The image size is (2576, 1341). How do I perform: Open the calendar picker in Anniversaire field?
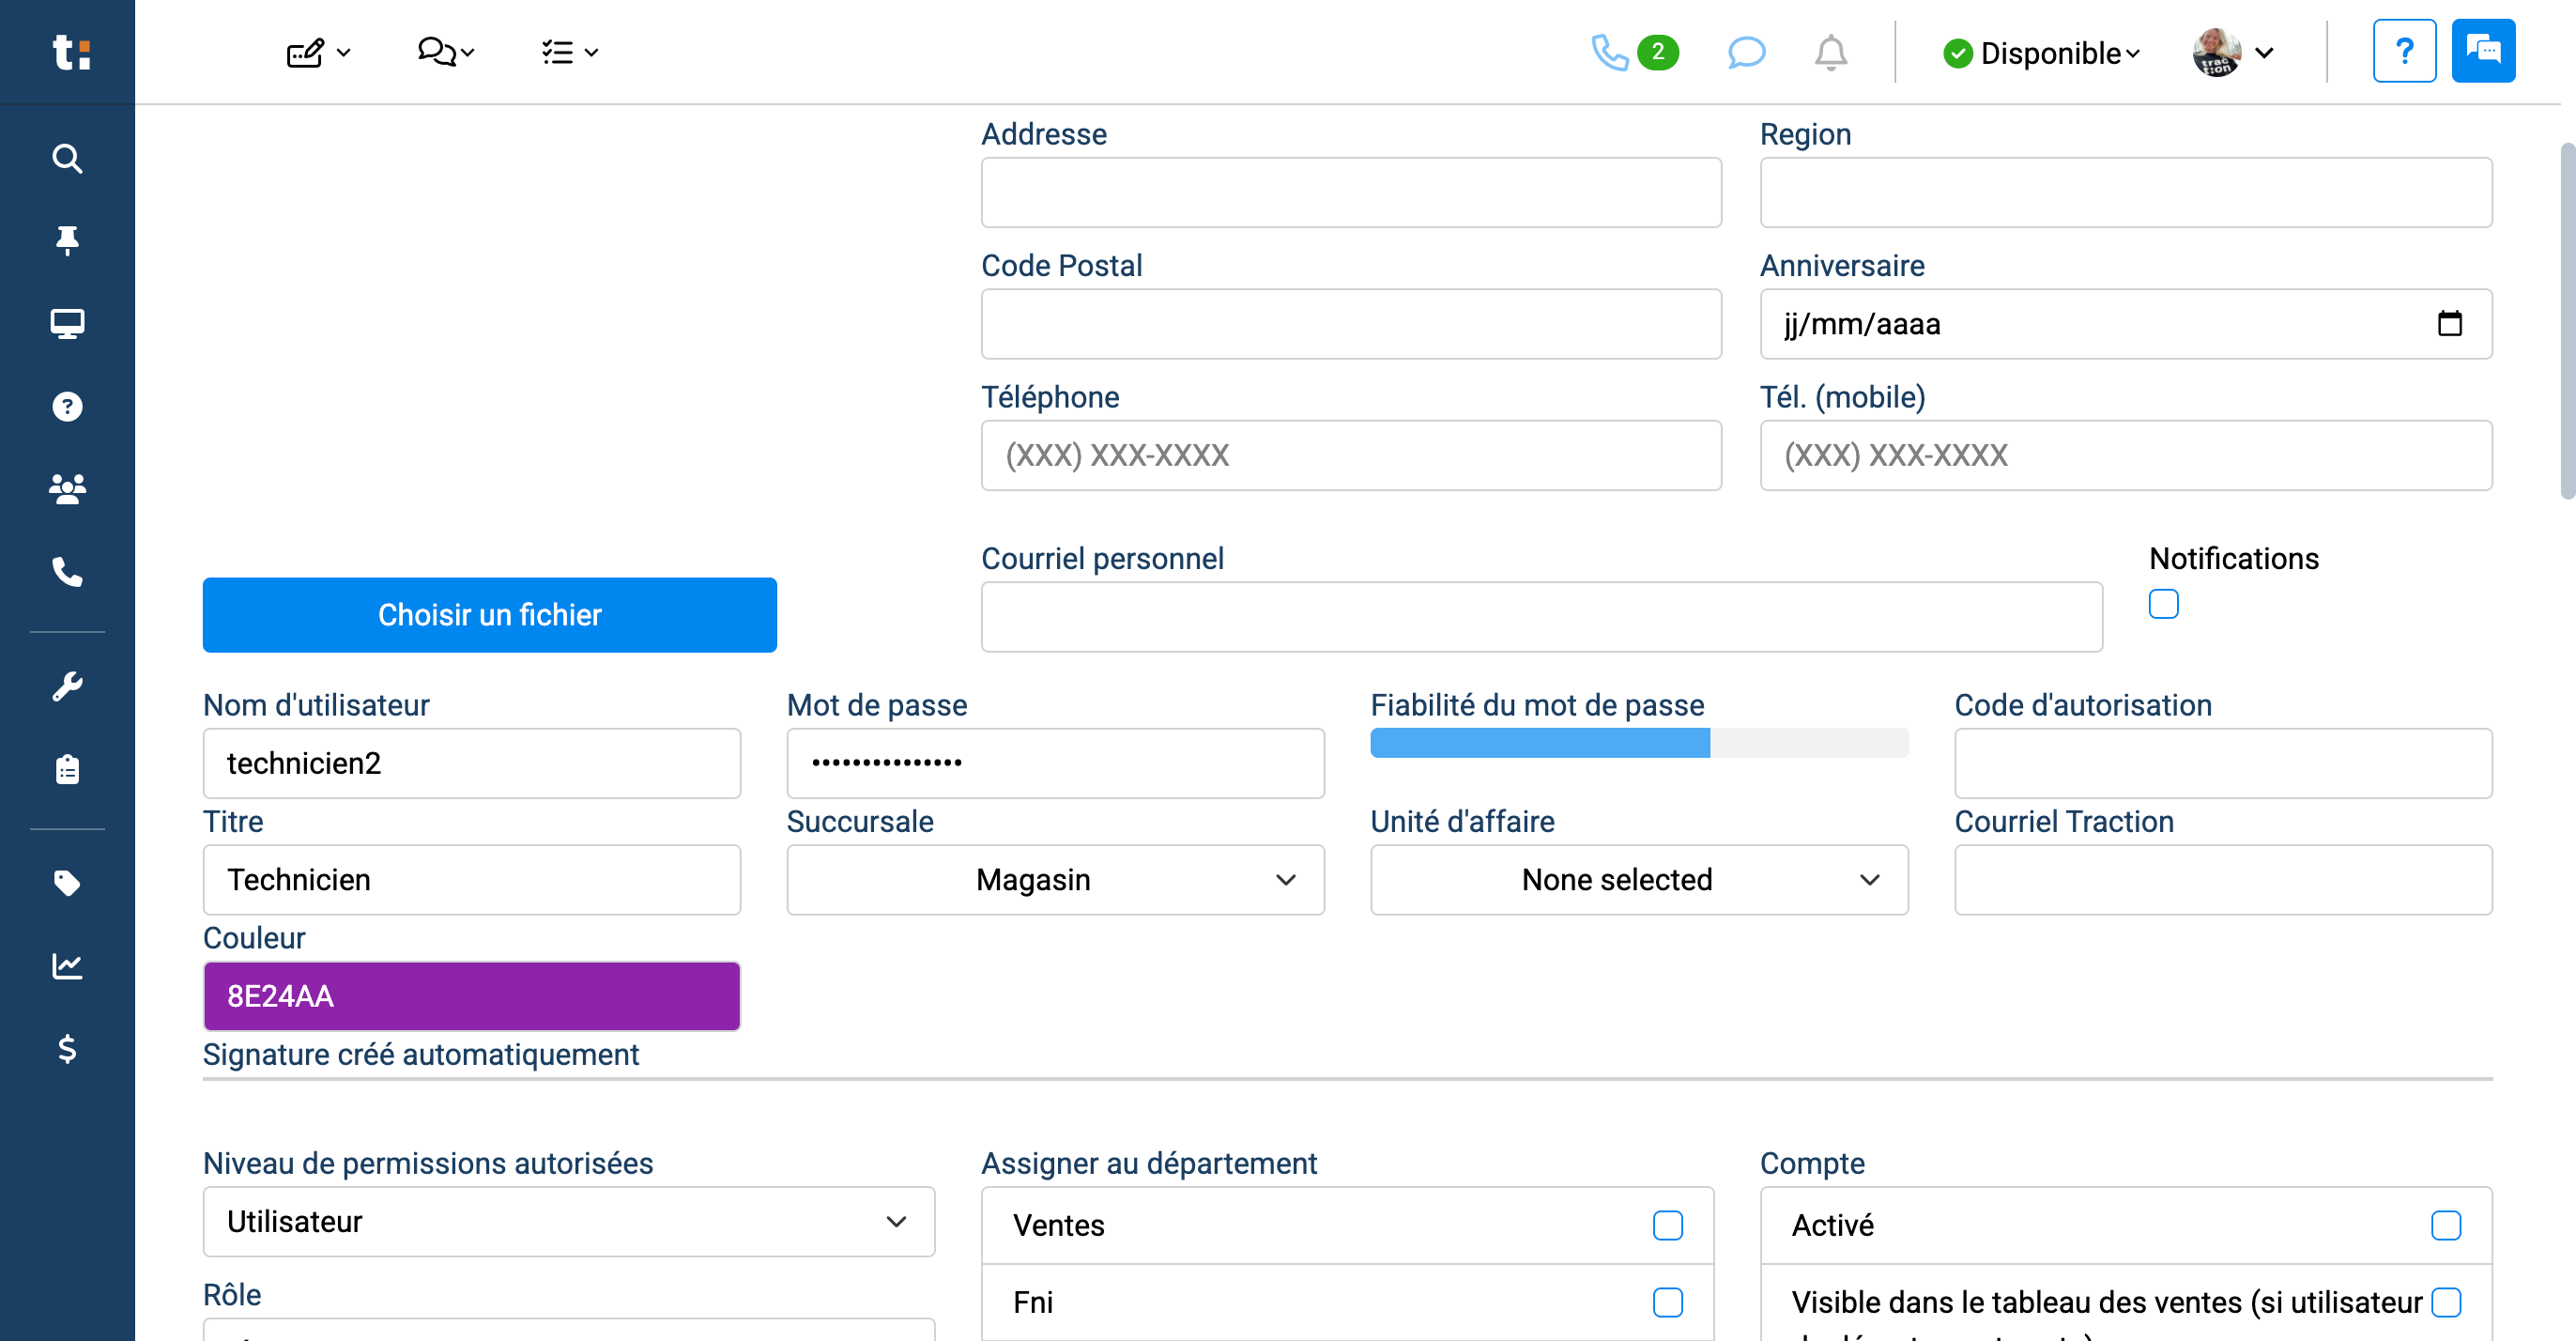point(2449,323)
